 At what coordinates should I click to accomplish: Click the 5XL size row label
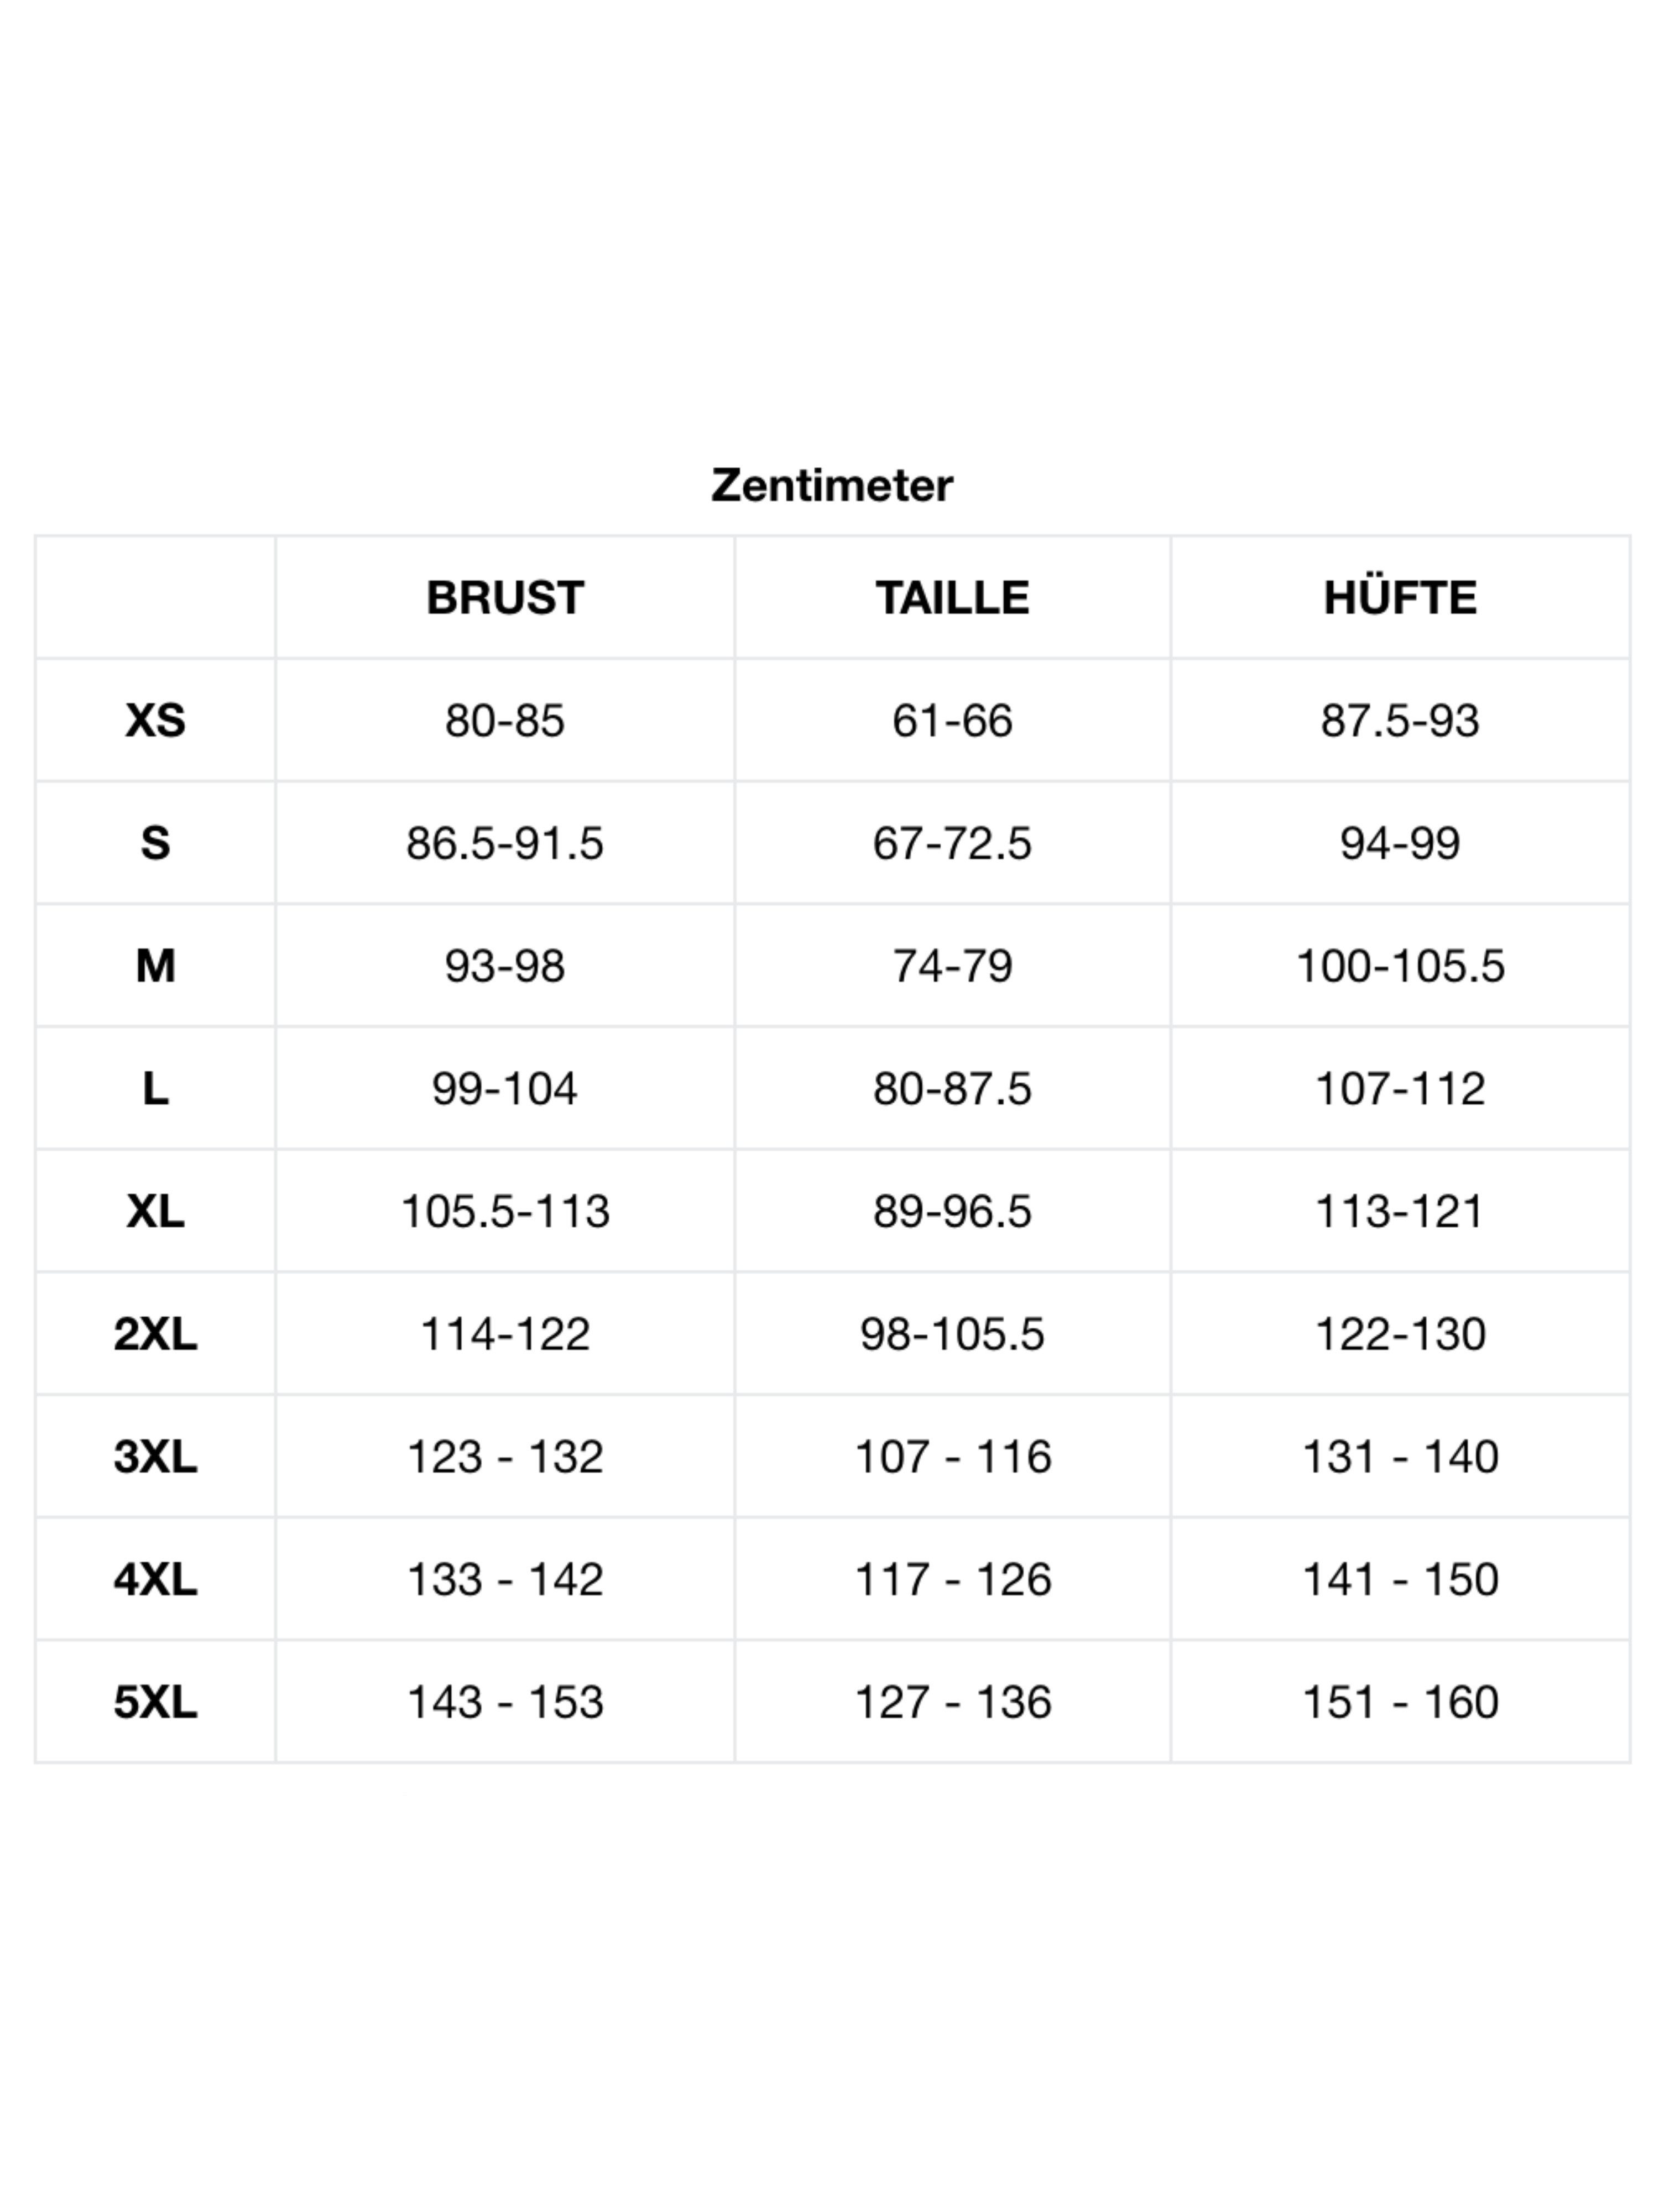pos(155,1702)
